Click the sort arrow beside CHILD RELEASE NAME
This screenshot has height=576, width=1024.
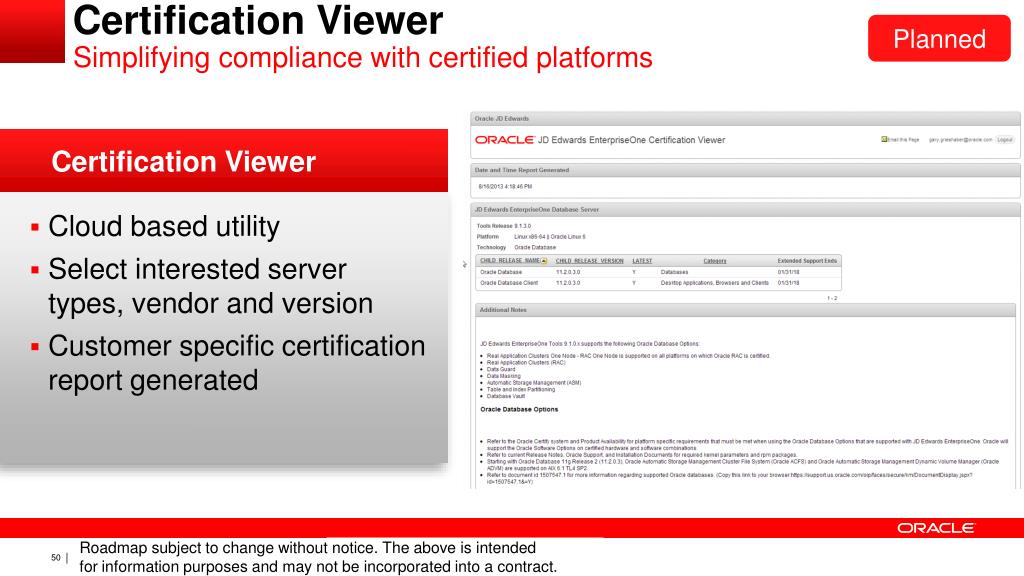pos(544,261)
